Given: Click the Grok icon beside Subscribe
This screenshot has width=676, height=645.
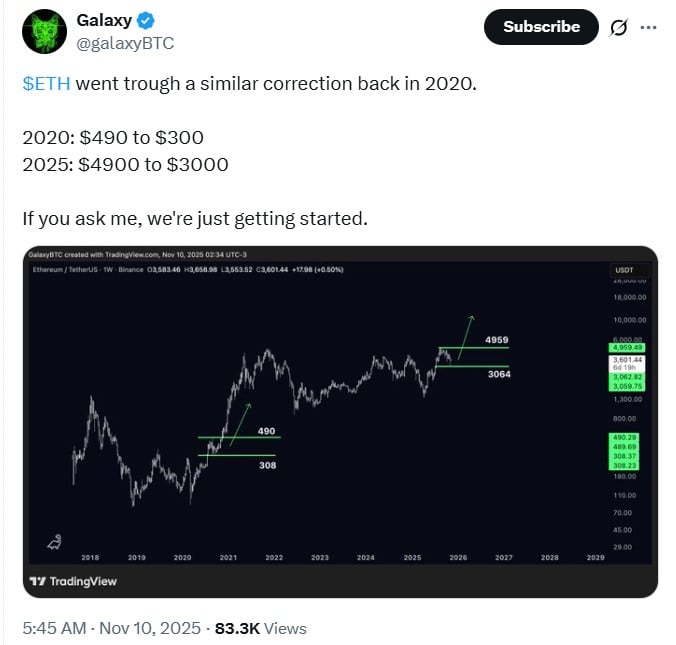Looking at the screenshot, I should 617,28.
